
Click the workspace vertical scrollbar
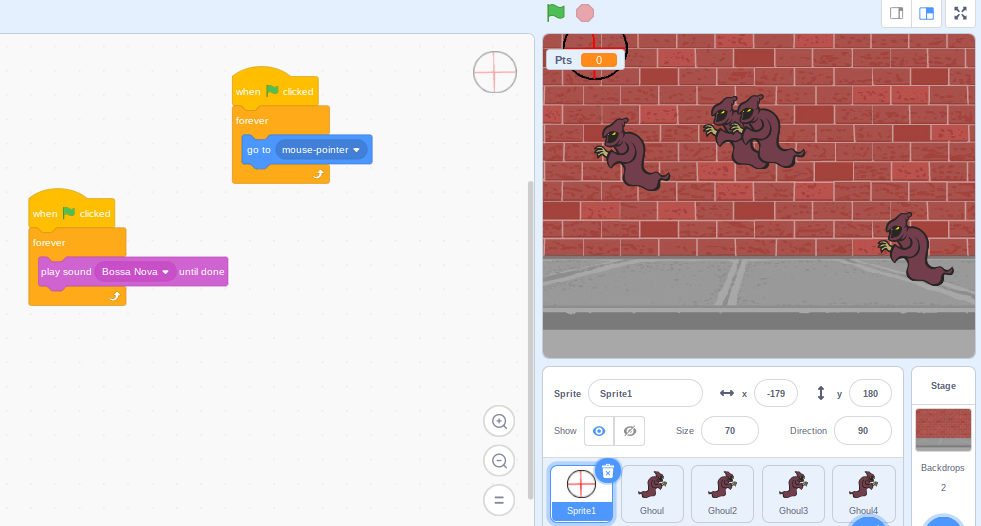click(530, 340)
